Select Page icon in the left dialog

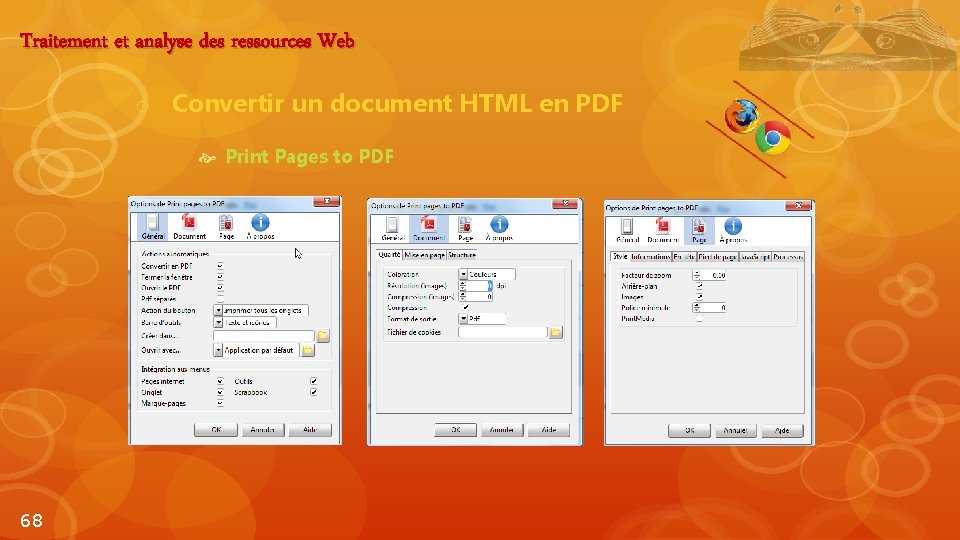[x=226, y=222]
